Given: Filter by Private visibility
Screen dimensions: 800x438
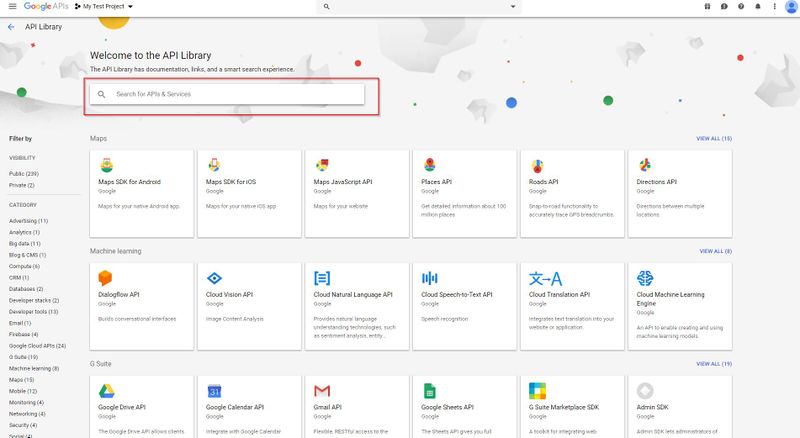Looking at the screenshot, I should pos(22,185).
